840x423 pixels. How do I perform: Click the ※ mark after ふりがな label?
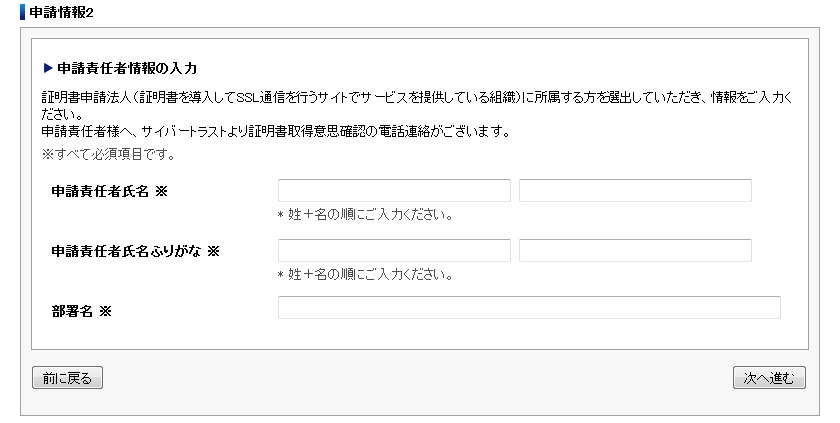pos(213,251)
